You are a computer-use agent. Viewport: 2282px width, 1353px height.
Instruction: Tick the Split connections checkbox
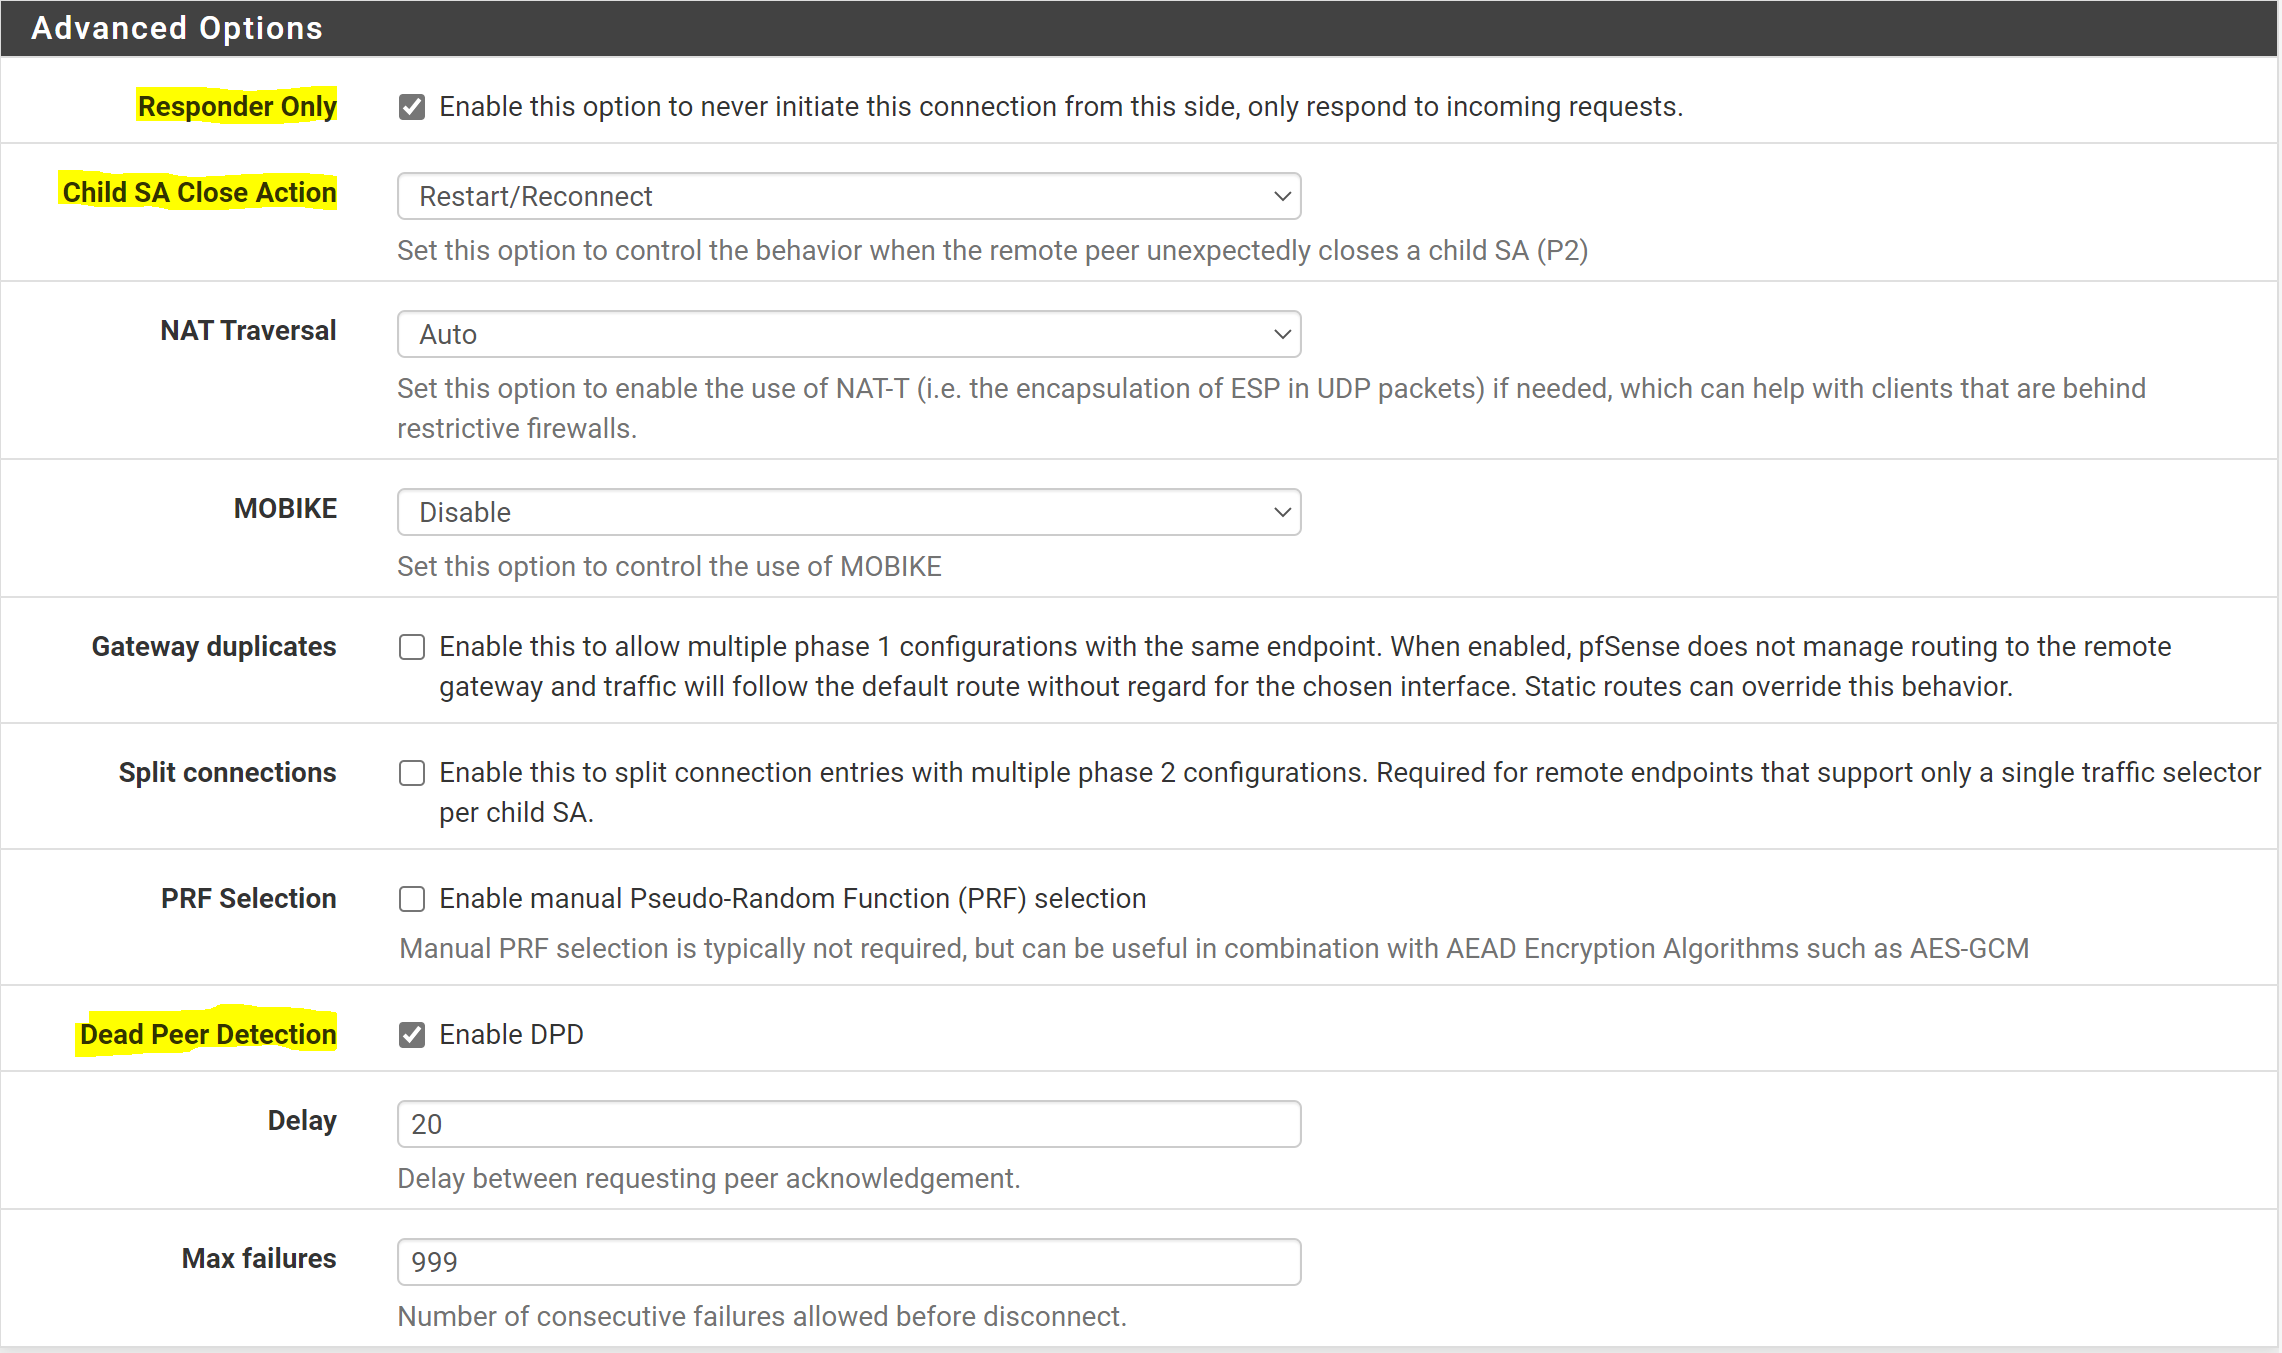pos(412,773)
